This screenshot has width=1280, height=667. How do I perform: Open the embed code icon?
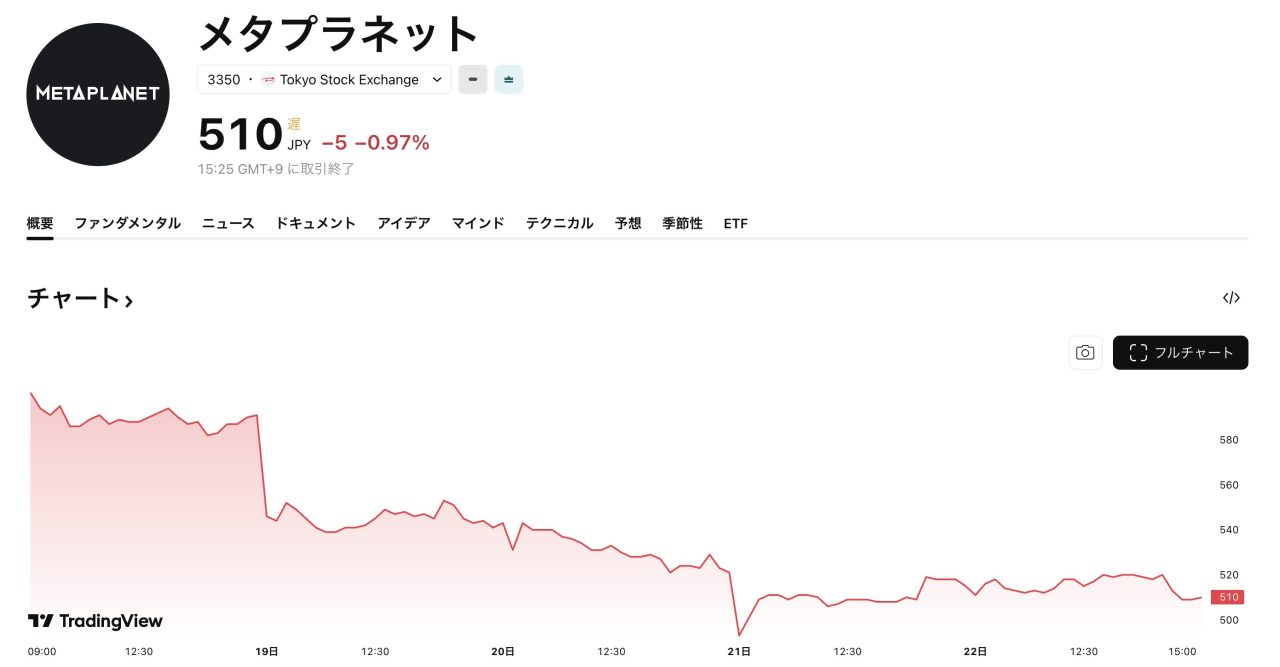pyautogui.click(x=1231, y=298)
